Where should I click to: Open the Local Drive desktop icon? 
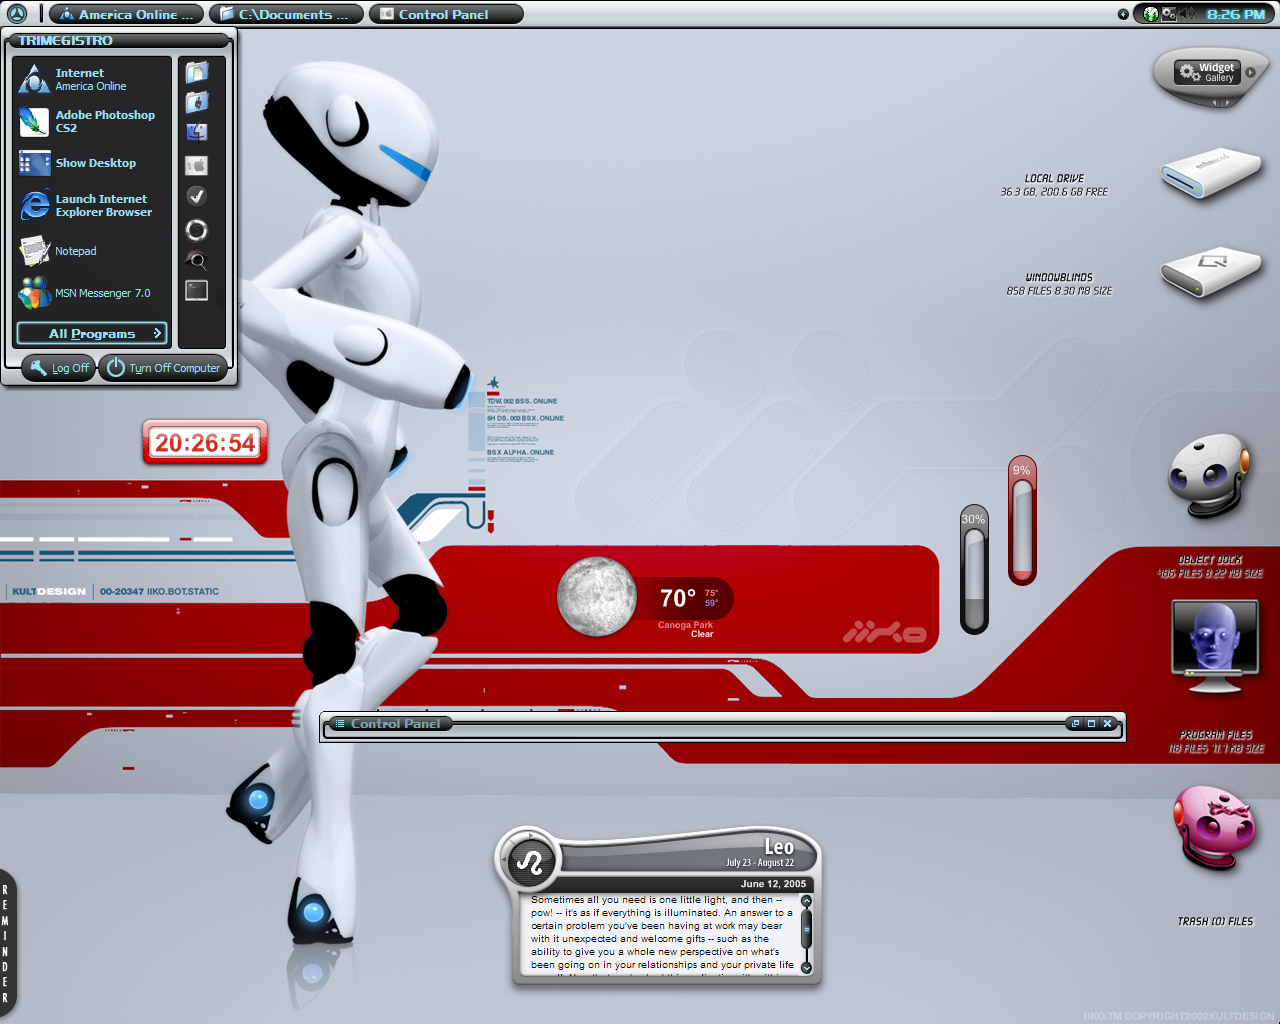click(1211, 172)
